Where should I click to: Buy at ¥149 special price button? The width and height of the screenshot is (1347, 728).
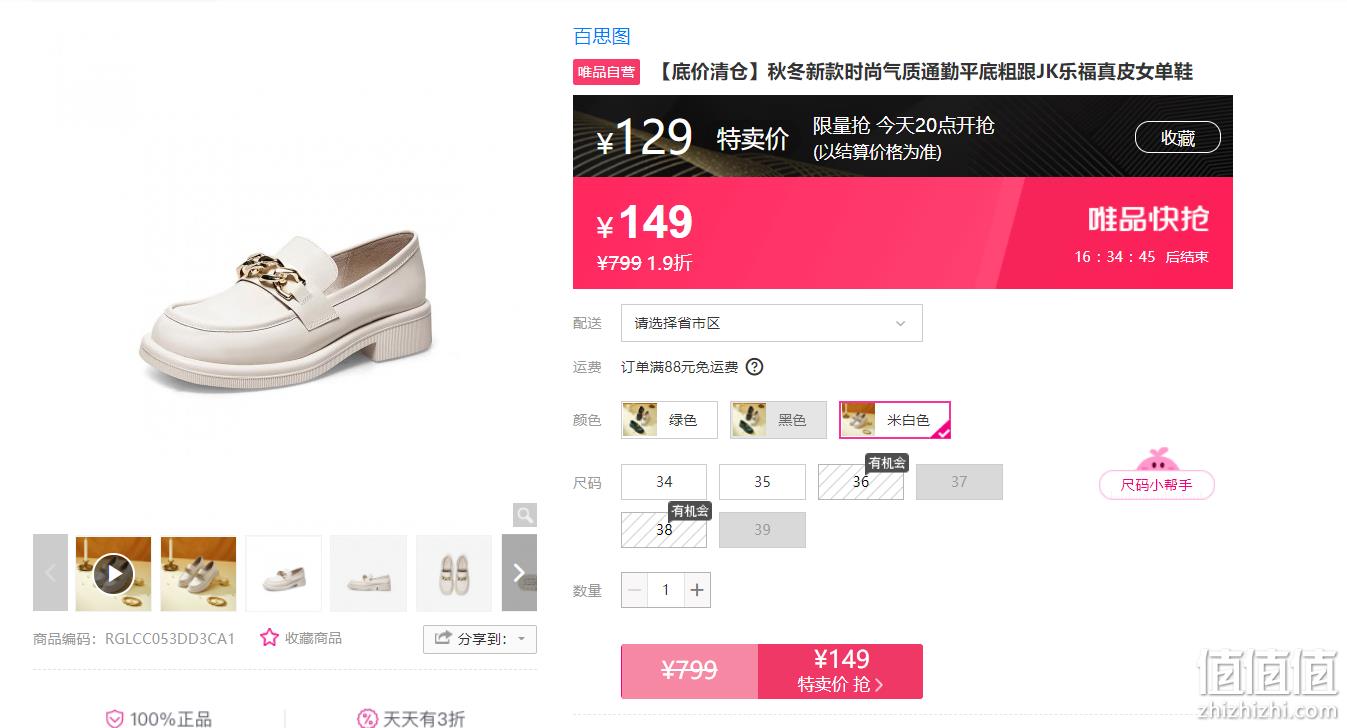(840, 671)
